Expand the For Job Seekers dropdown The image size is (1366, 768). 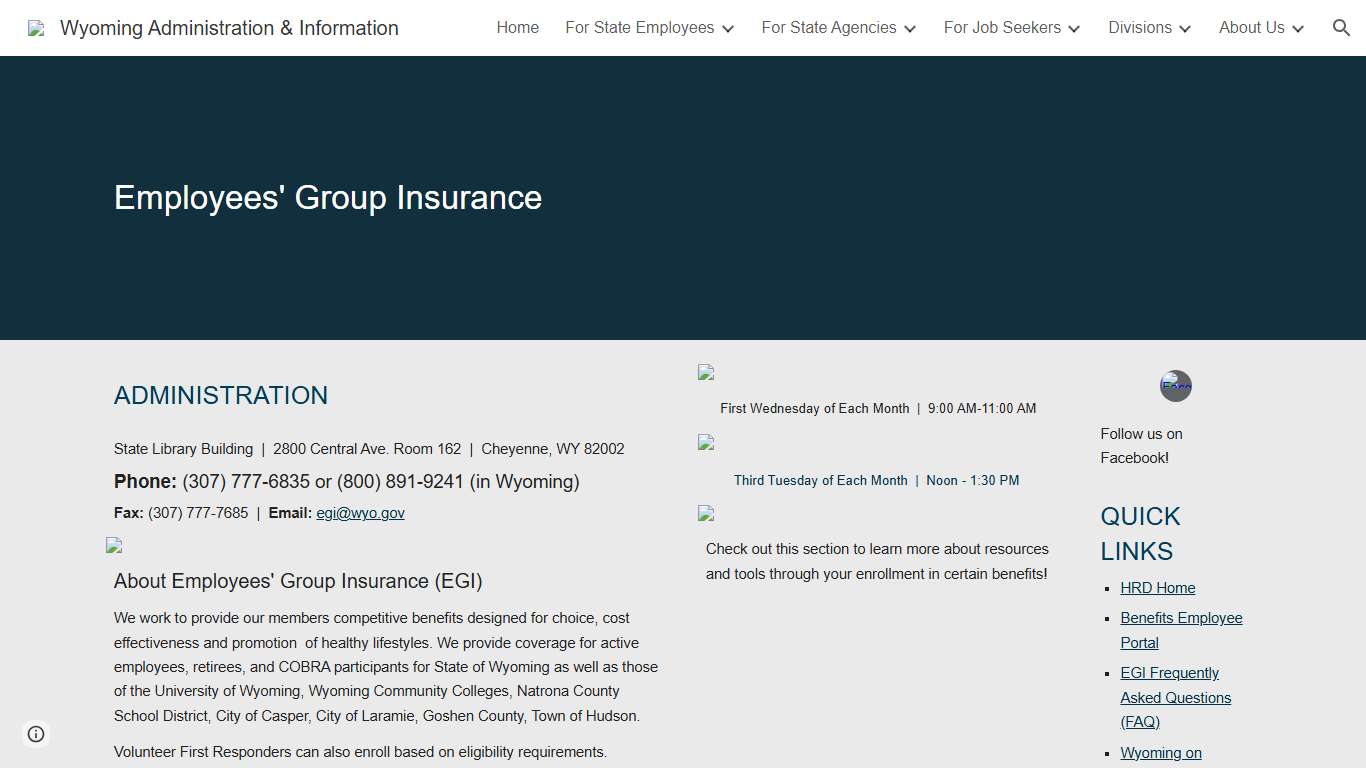[x=1011, y=28]
